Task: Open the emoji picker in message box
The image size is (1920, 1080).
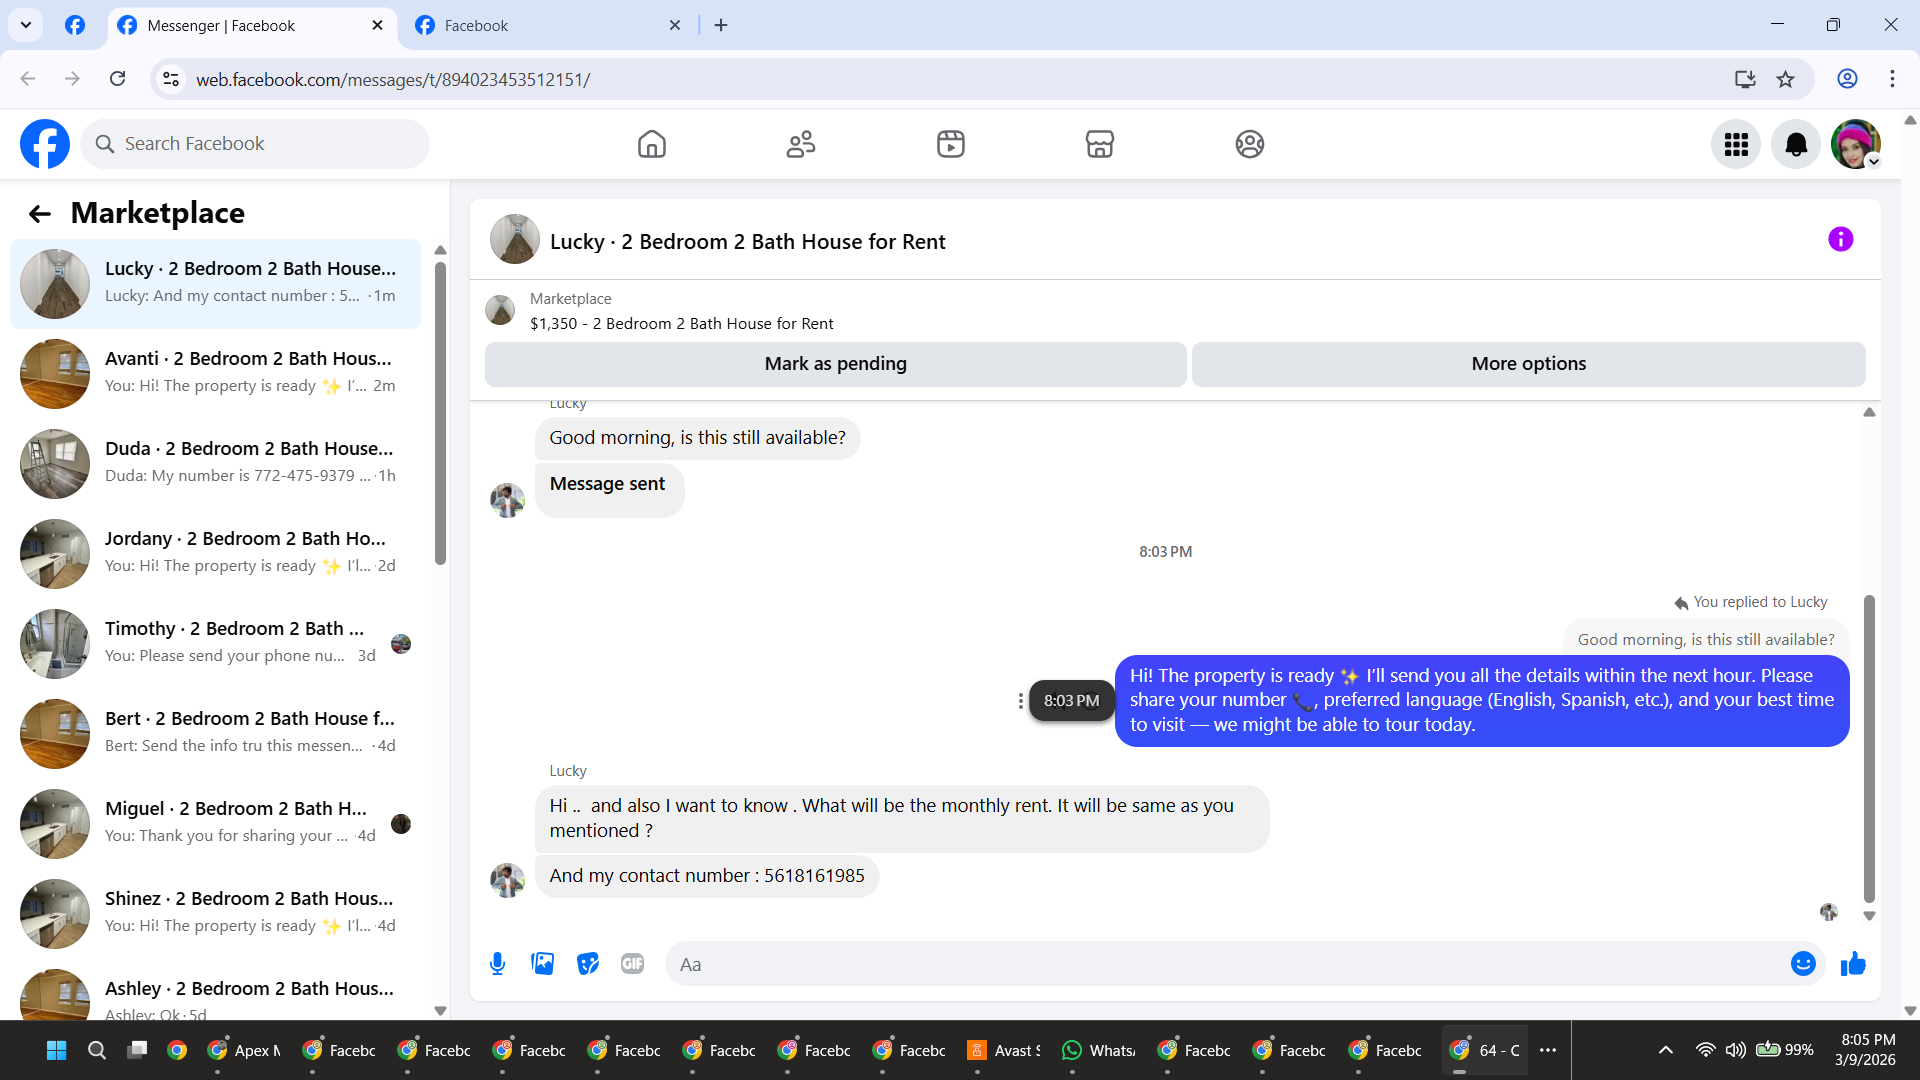Action: click(x=1802, y=963)
